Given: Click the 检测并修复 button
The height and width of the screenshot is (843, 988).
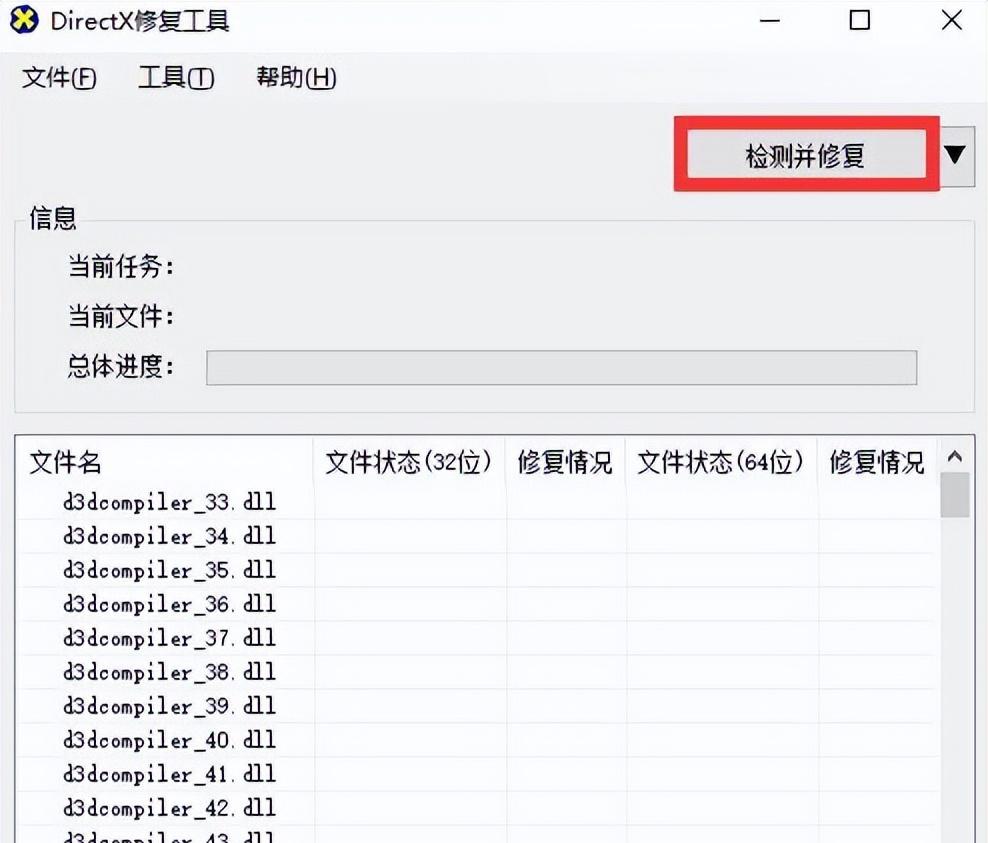Looking at the screenshot, I should pyautogui.click(x=806, y=154).
